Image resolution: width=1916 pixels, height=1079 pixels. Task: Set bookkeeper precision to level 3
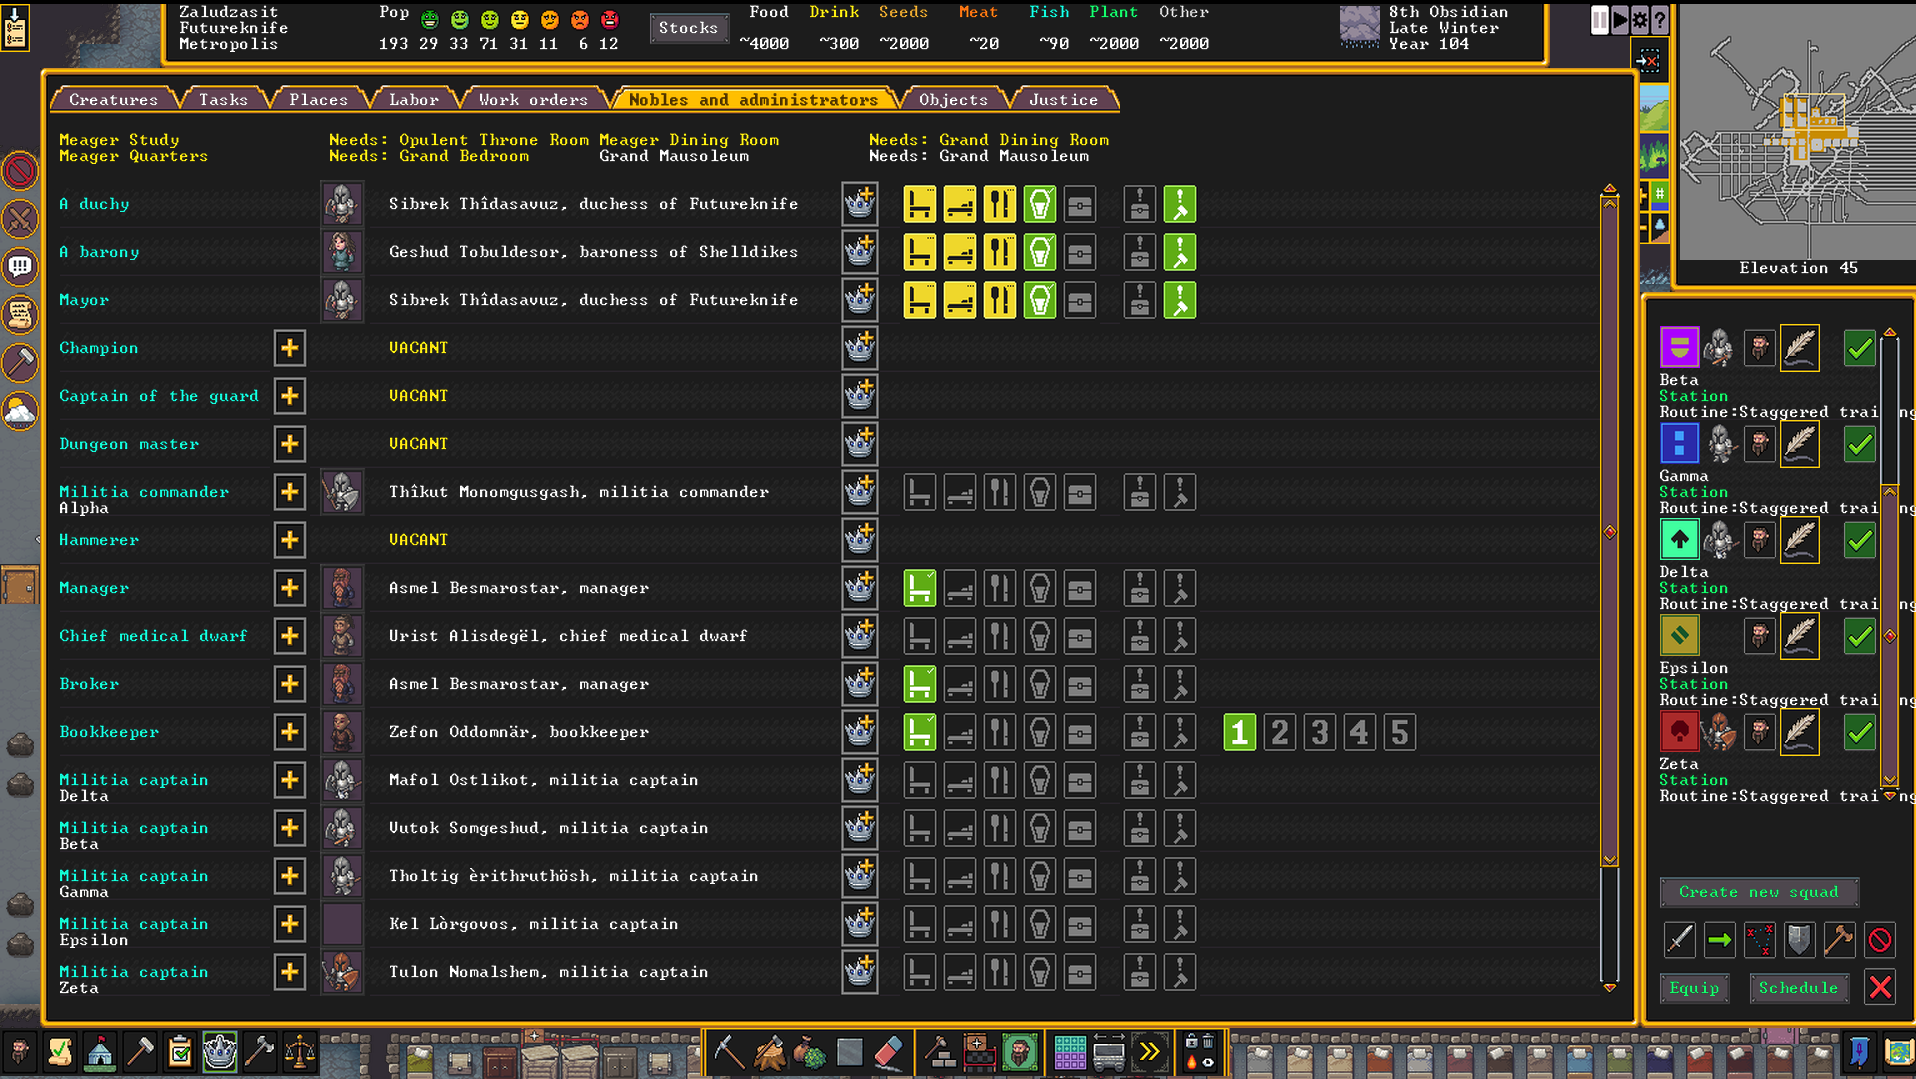click(x=1319, y=731)
